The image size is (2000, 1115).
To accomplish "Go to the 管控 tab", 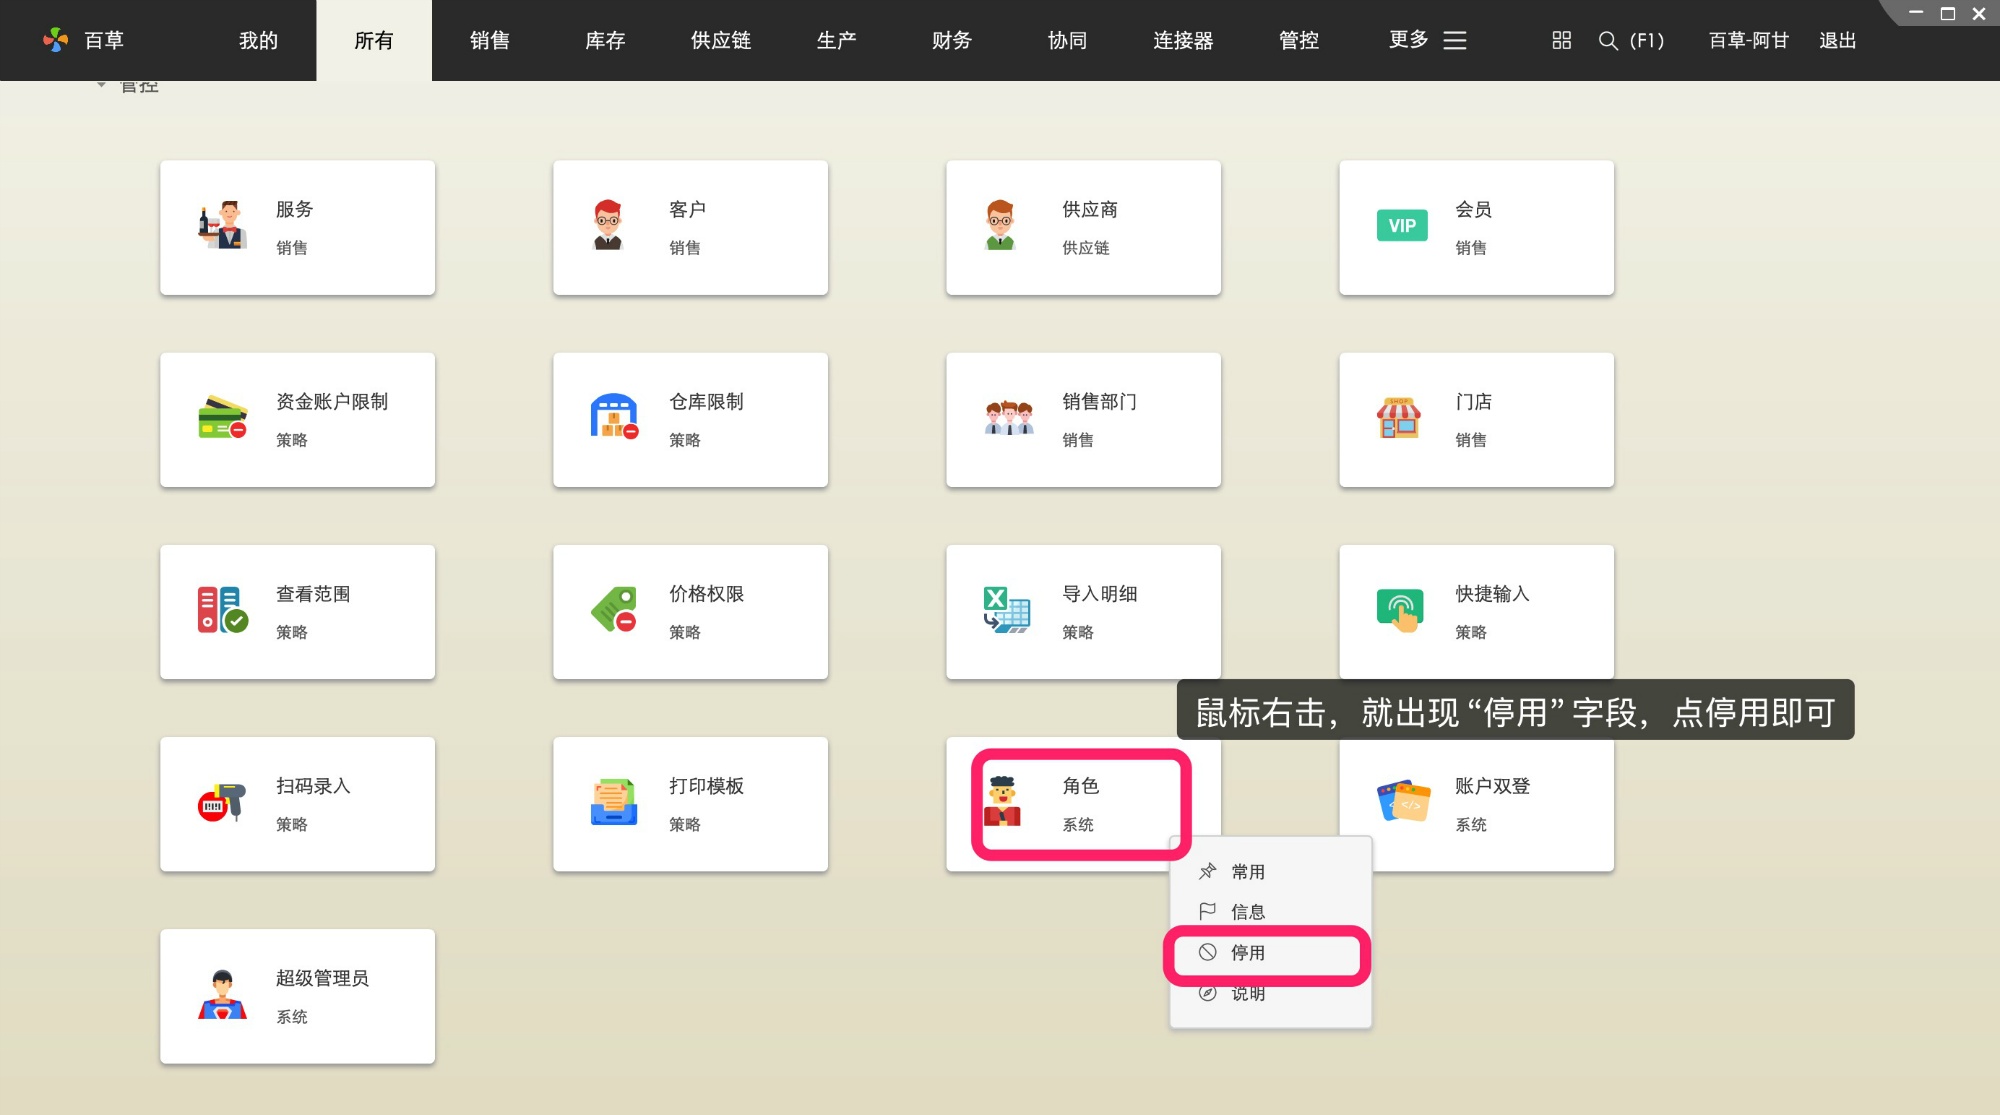I will (1298, 40).
